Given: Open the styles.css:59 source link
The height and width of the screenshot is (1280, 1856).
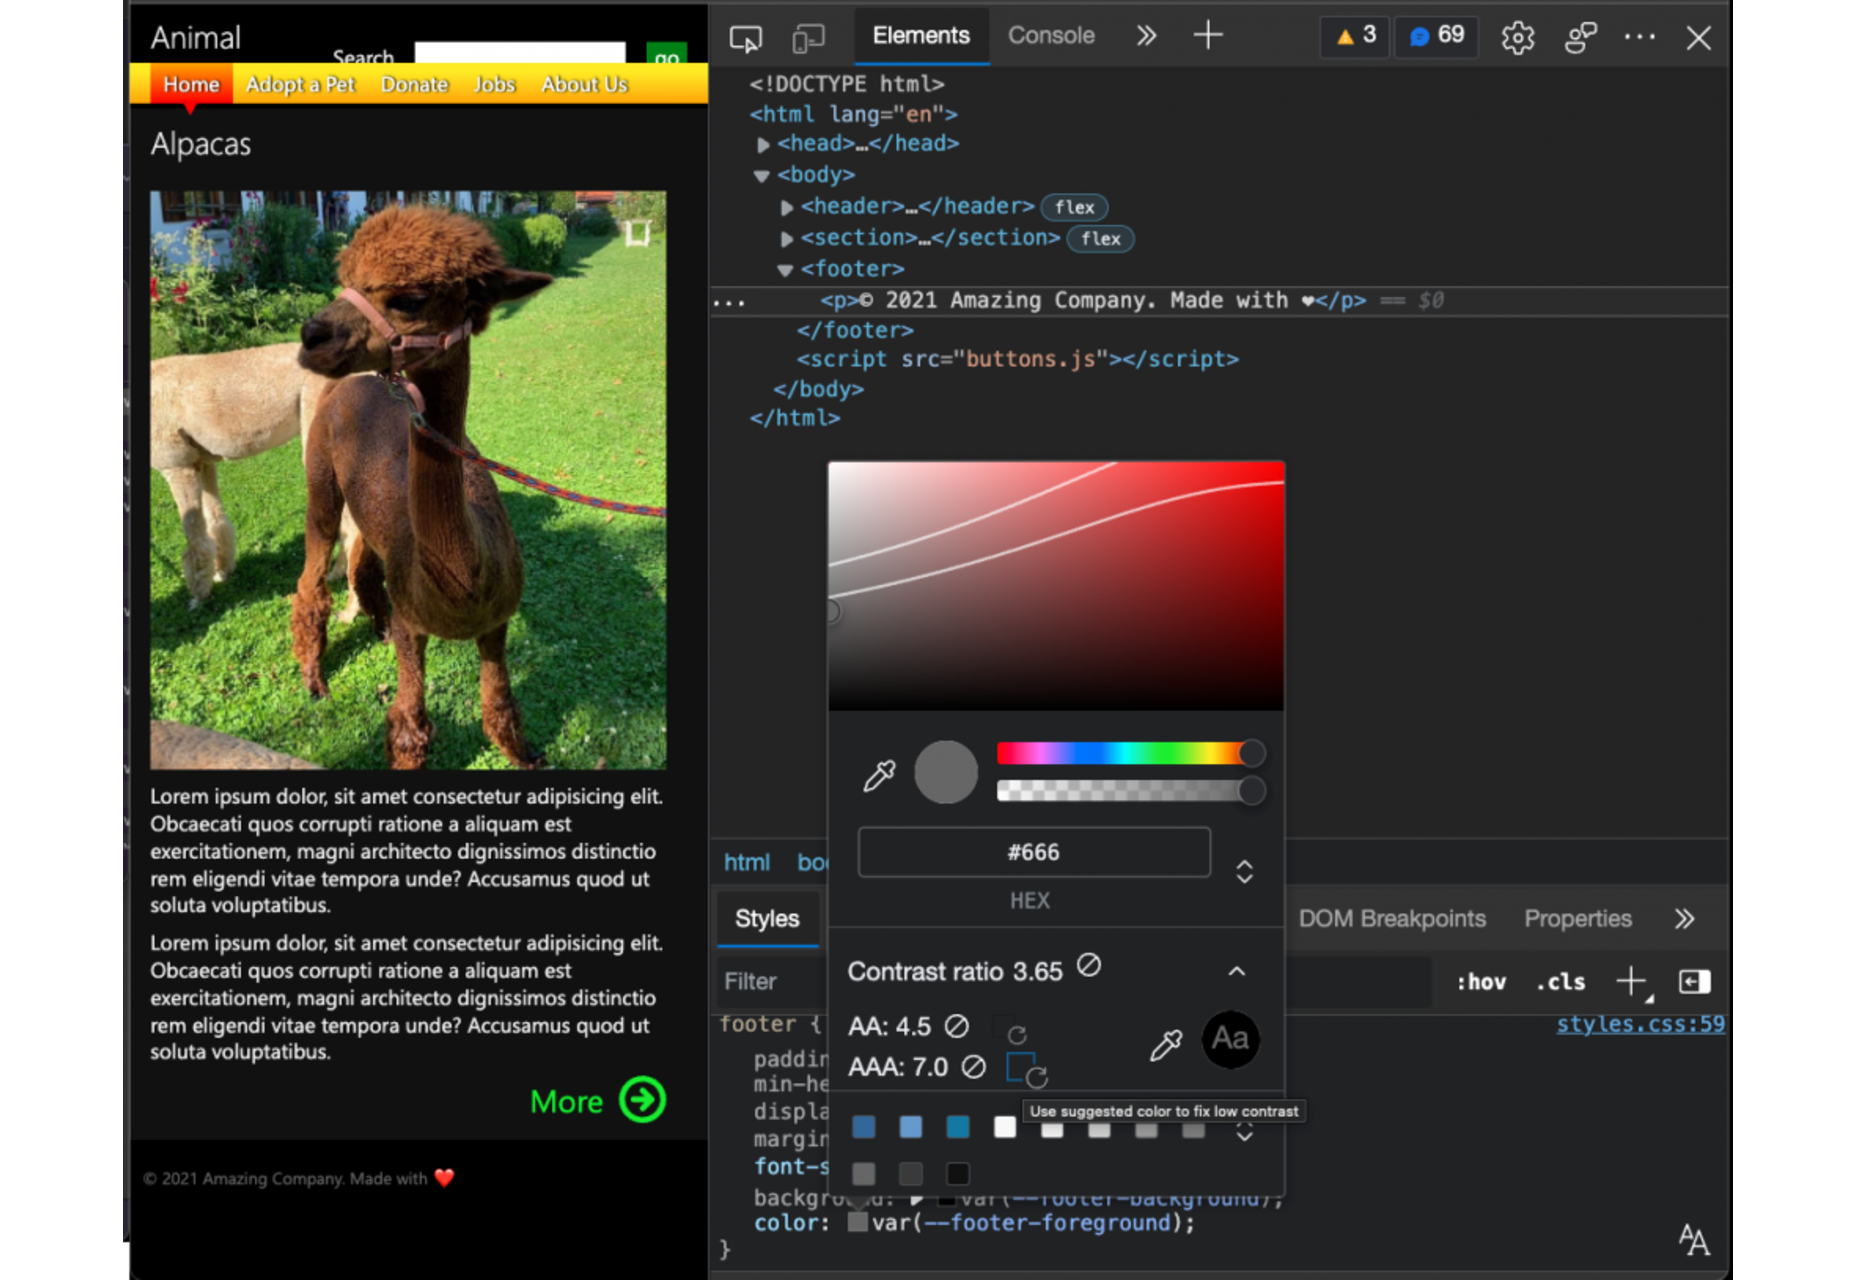Looking at the screenshot, I should [1640, 1023].
